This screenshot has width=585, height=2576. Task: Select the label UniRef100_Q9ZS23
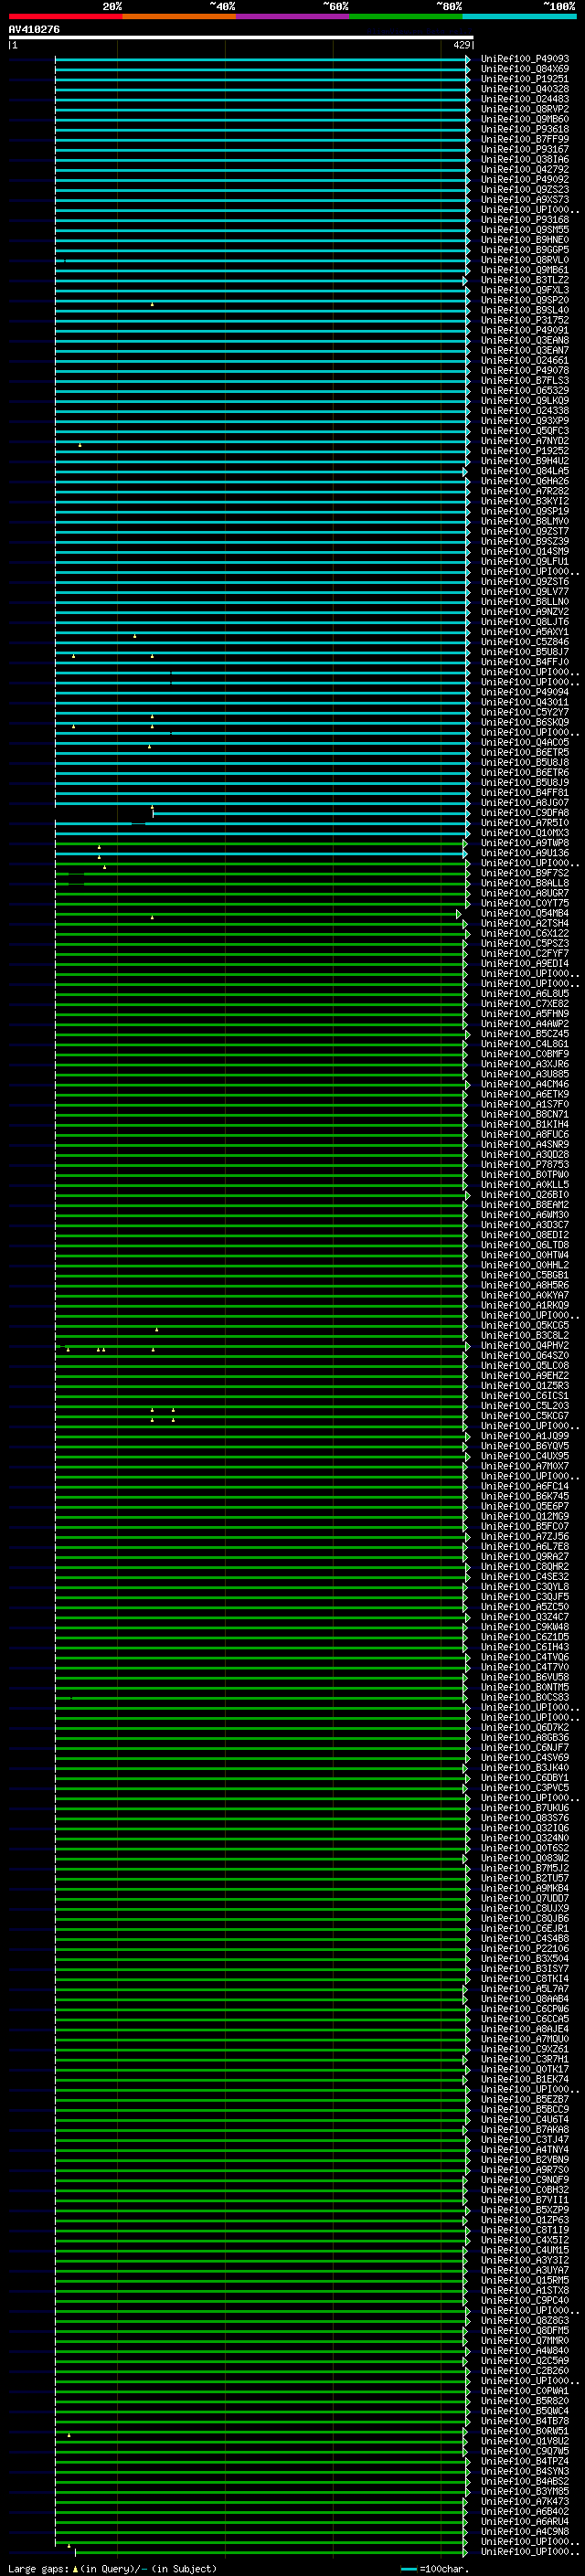[525, 189]
